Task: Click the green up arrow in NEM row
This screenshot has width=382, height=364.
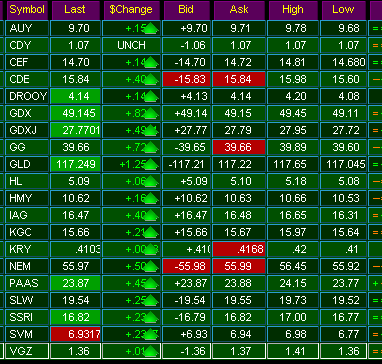Action: [151, 266]
